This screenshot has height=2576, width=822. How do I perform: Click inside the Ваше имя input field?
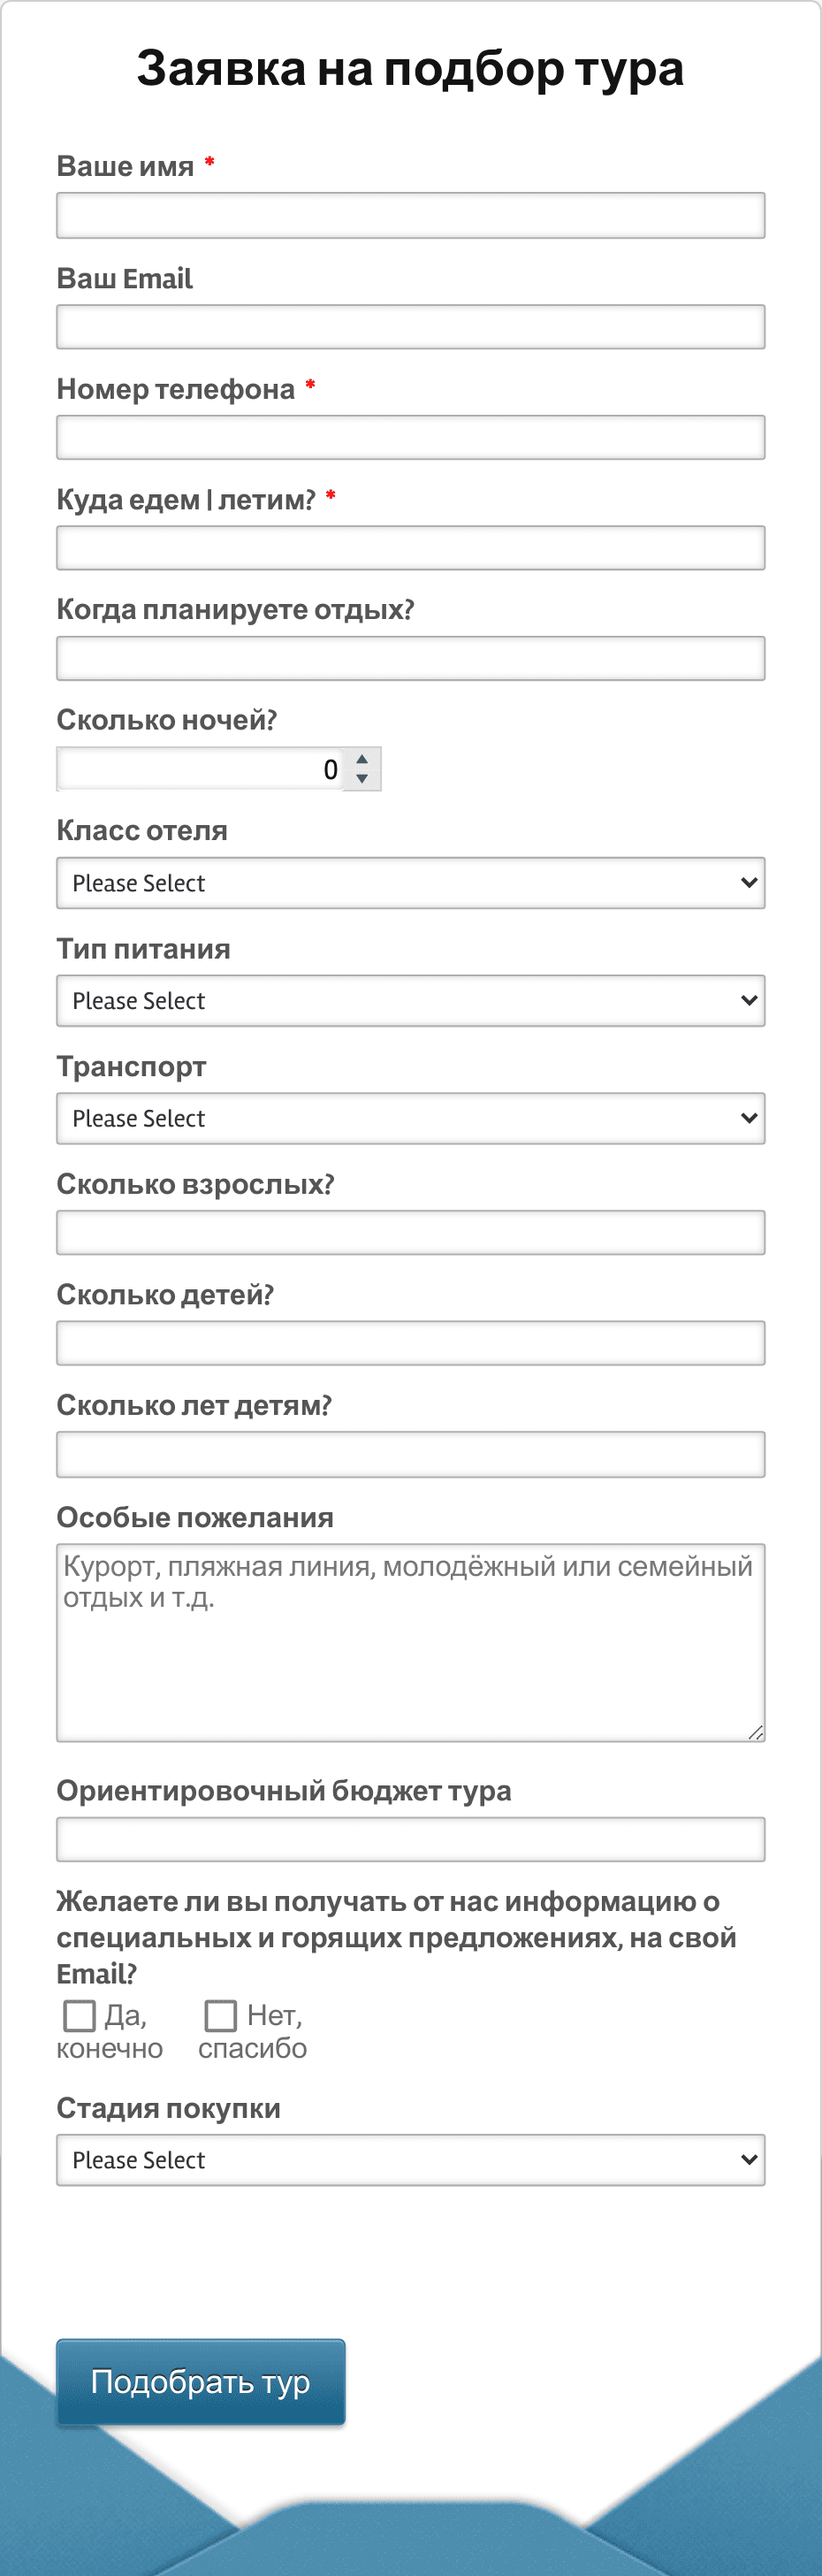[x=410, y=214]
